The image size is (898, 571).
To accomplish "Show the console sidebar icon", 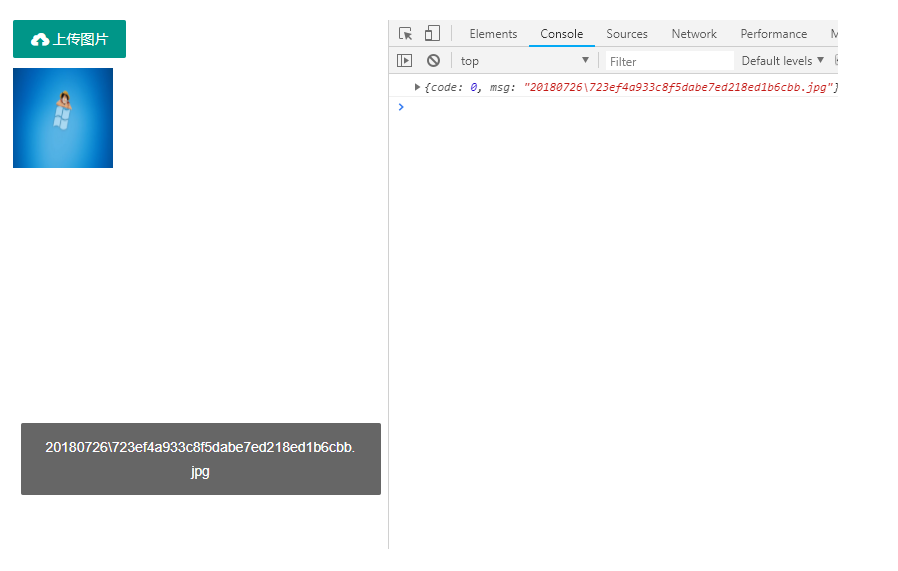I will (x=404, y=61).
